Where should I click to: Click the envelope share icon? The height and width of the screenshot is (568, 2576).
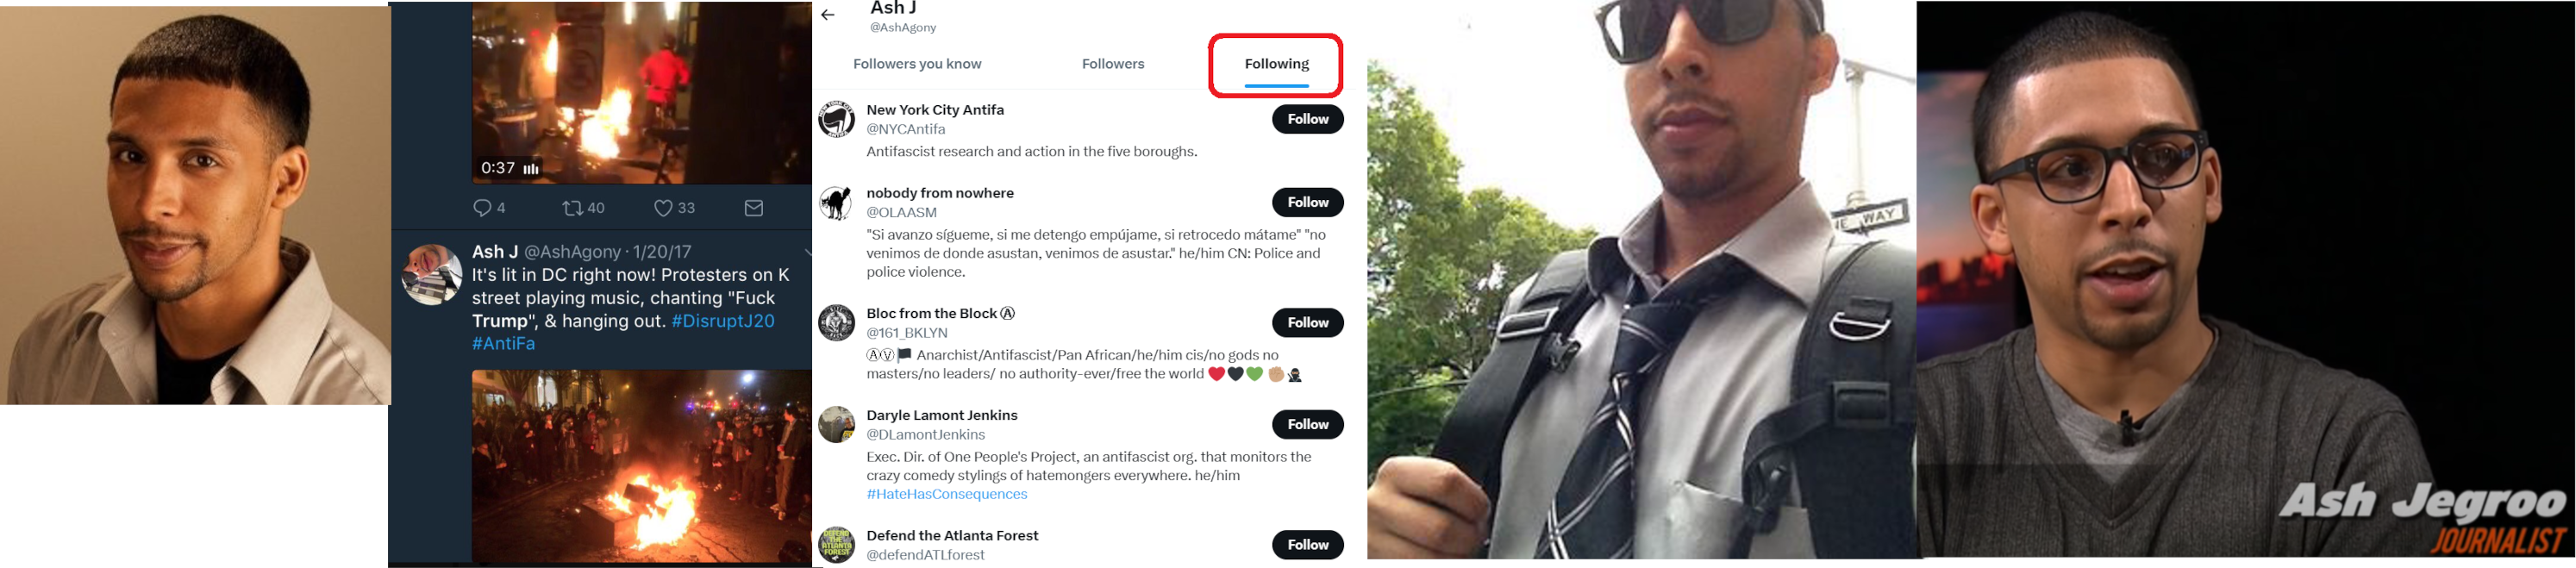point(754,208)
